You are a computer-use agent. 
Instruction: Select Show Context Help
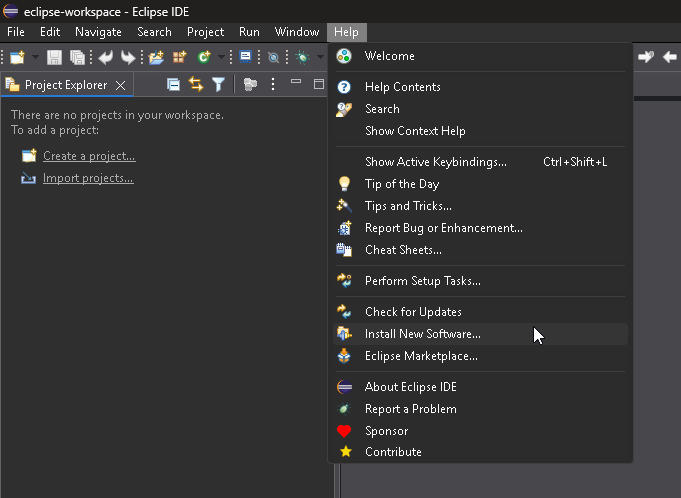click(x=480, y=131)
